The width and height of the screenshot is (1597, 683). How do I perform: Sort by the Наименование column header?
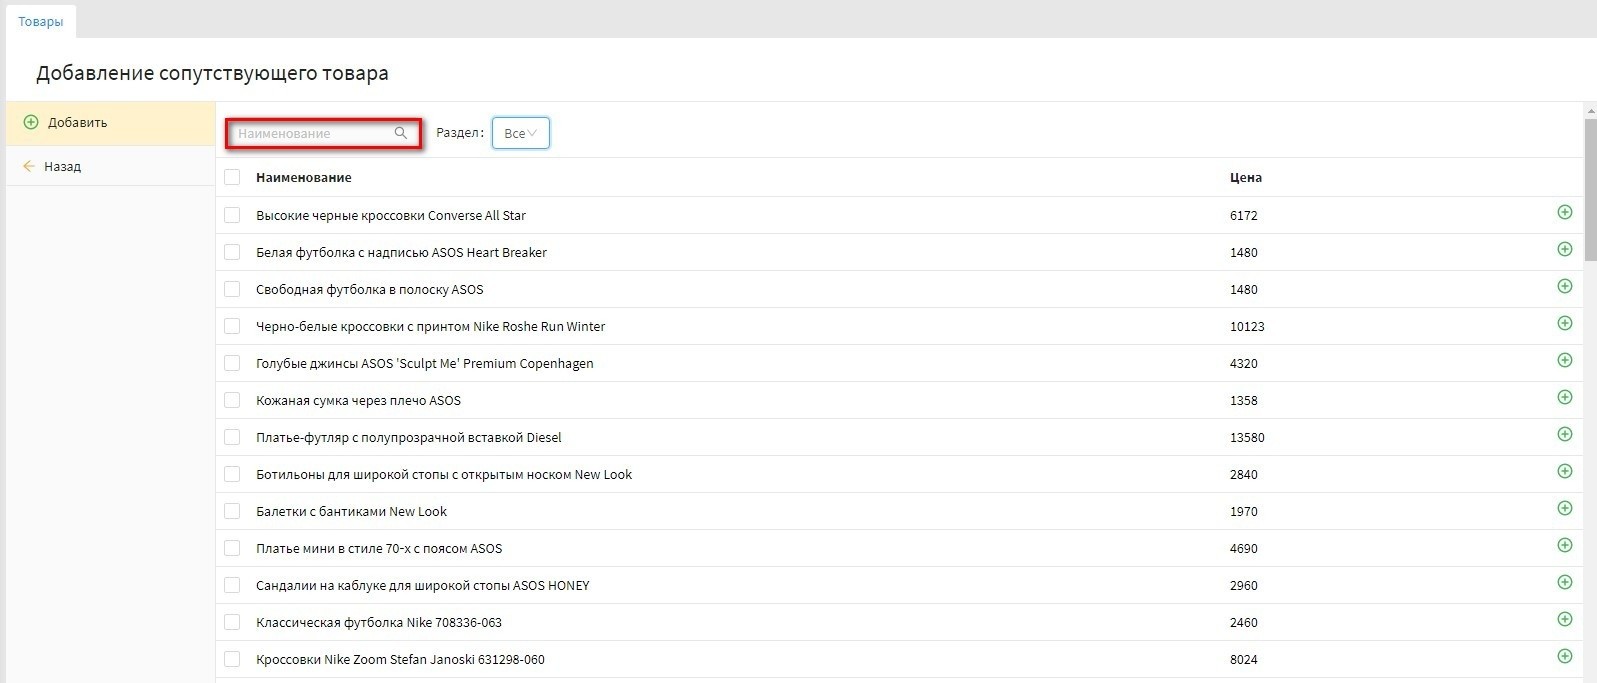(x=303, y=177)
